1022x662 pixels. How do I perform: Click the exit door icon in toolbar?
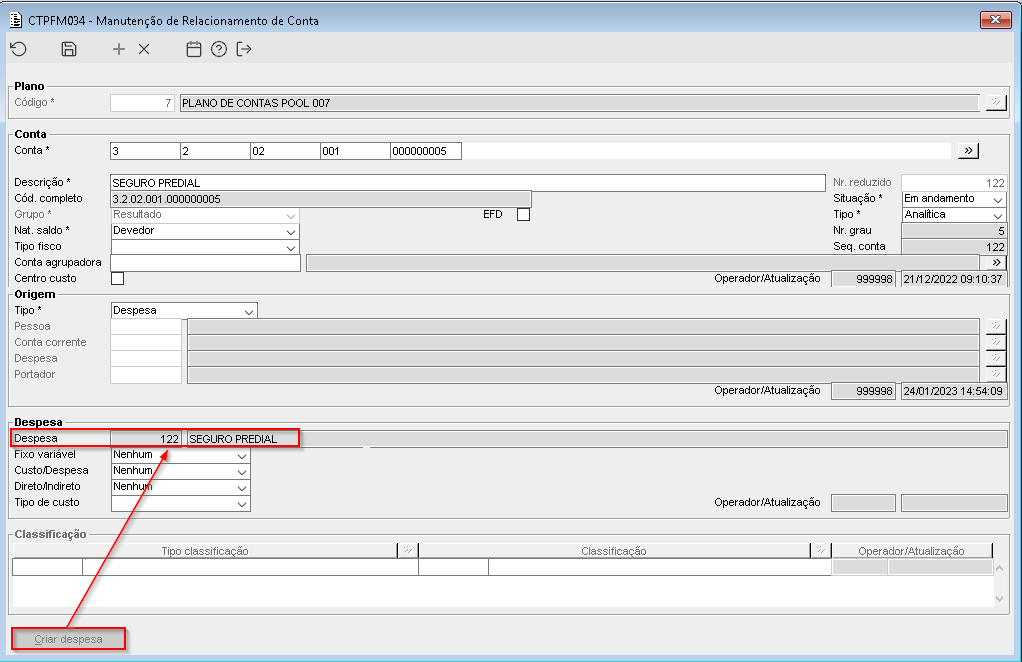pos(244,49)
